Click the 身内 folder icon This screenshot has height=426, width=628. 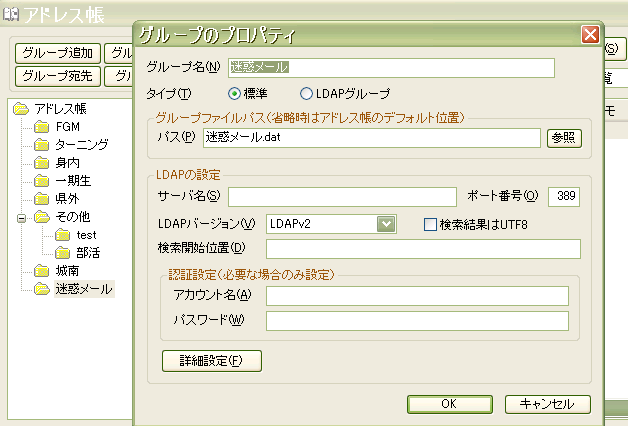42,163
